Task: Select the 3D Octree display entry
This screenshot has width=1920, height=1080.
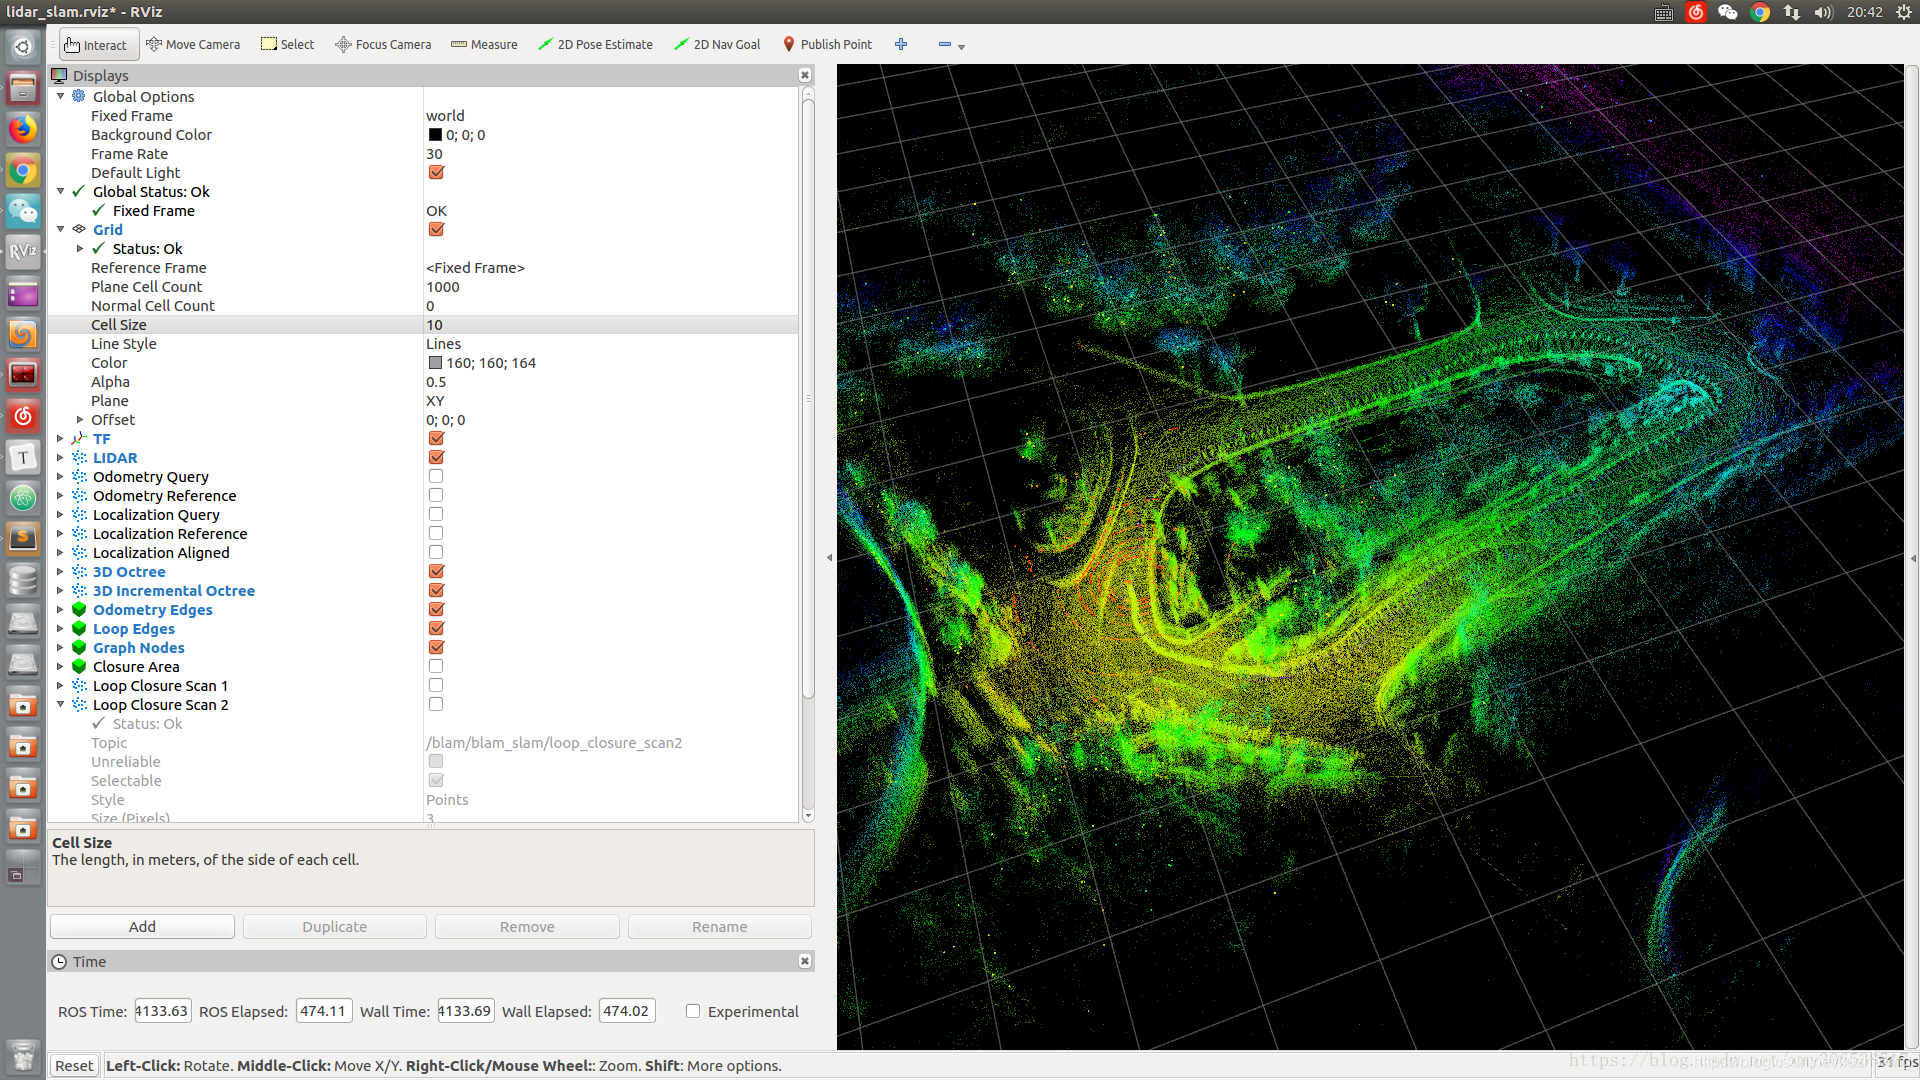Action: (129, 572)
